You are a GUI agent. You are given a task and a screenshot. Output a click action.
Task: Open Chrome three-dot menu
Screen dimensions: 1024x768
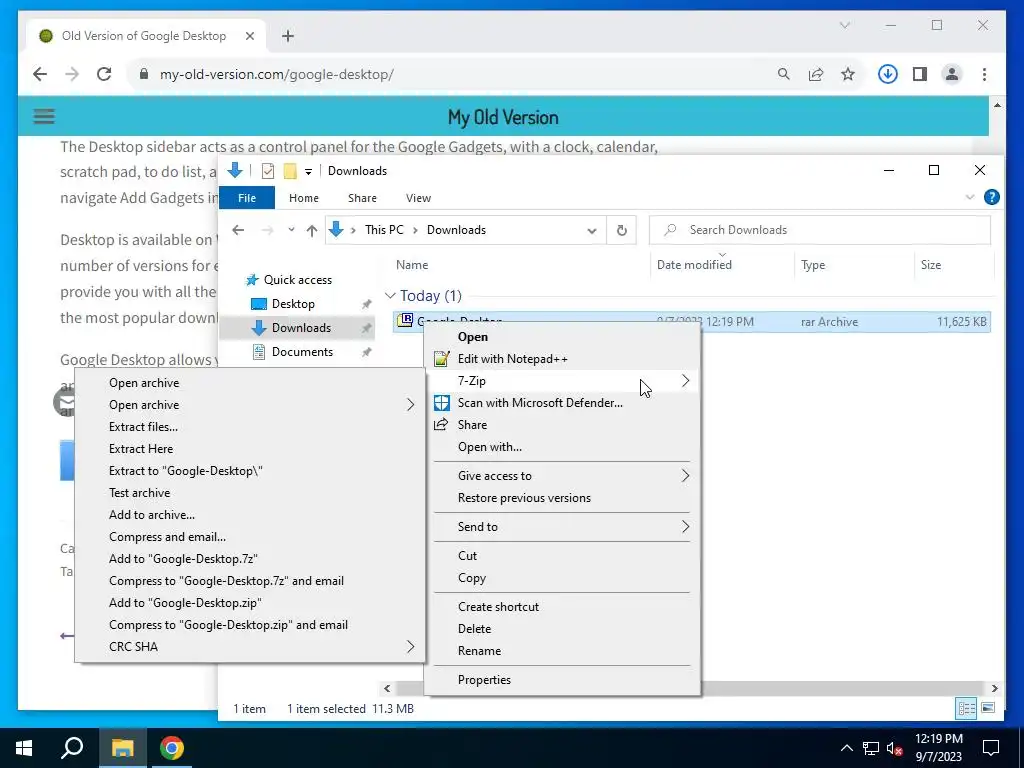(984, 74)
